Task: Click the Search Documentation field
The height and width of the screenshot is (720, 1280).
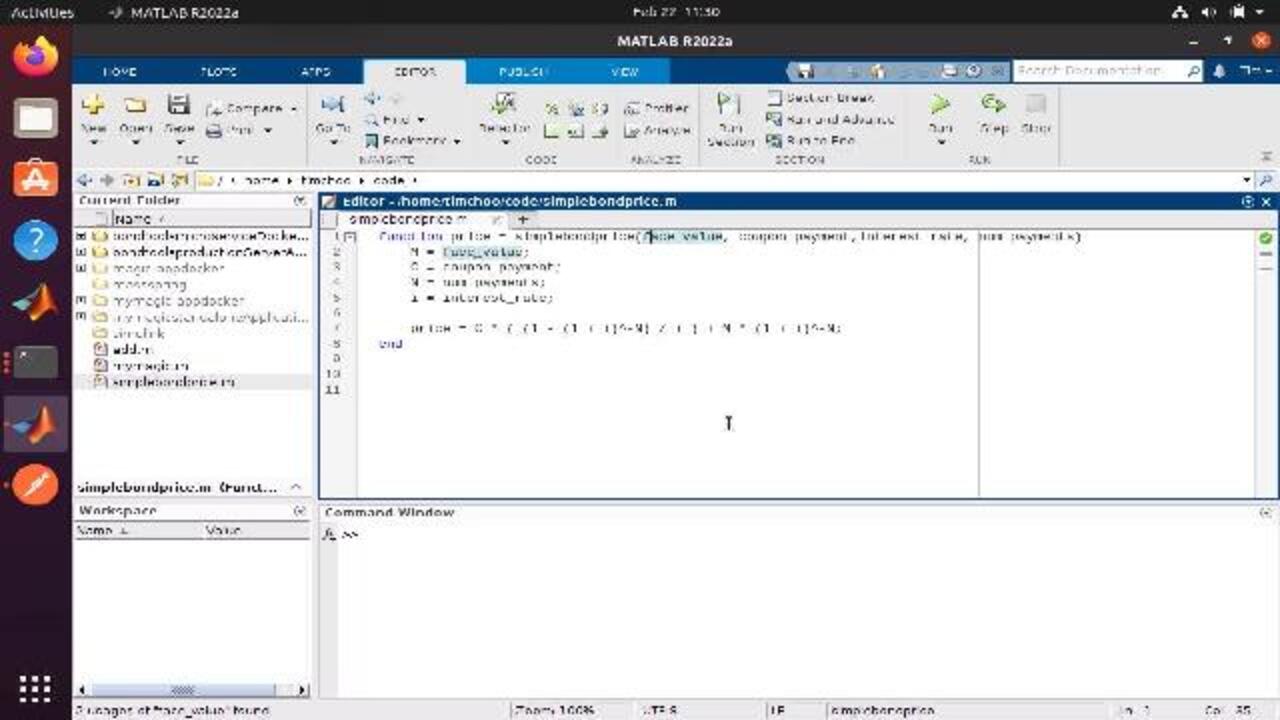Action: click(1100, 71)
